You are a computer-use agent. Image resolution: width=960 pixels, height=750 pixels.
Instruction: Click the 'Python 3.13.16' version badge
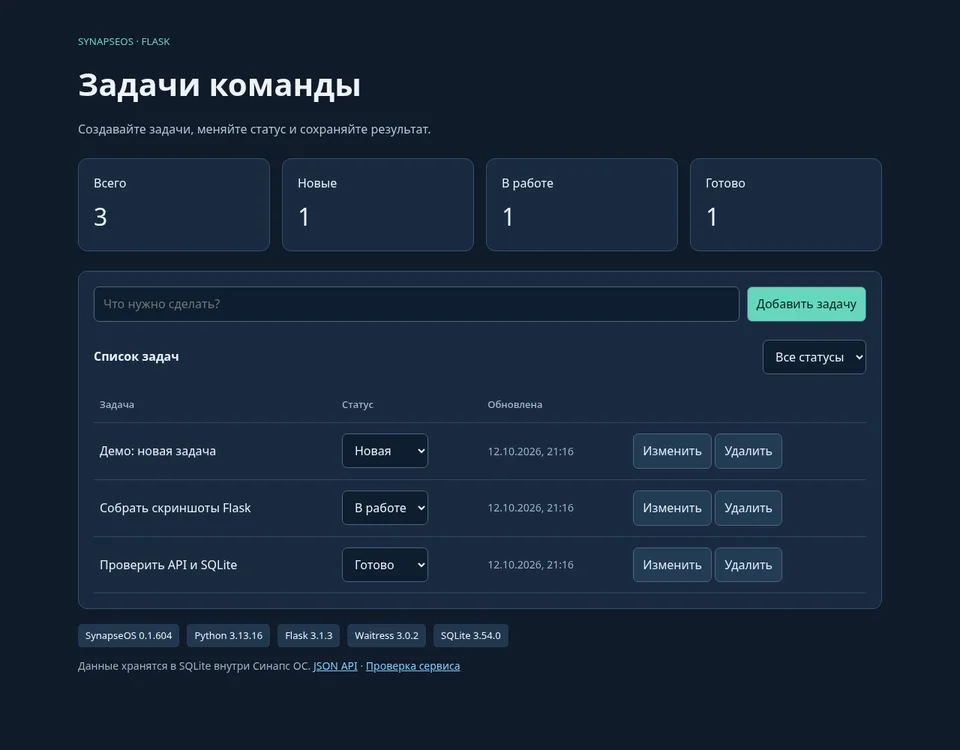pyautogui.click(x=228, y=636)
